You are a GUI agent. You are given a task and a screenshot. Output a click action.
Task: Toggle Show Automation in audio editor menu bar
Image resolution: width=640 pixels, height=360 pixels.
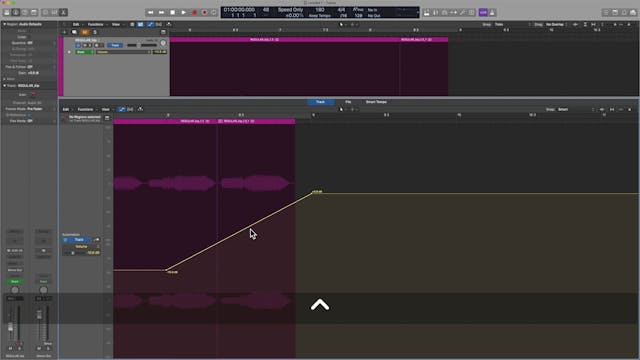pos(122,109)
